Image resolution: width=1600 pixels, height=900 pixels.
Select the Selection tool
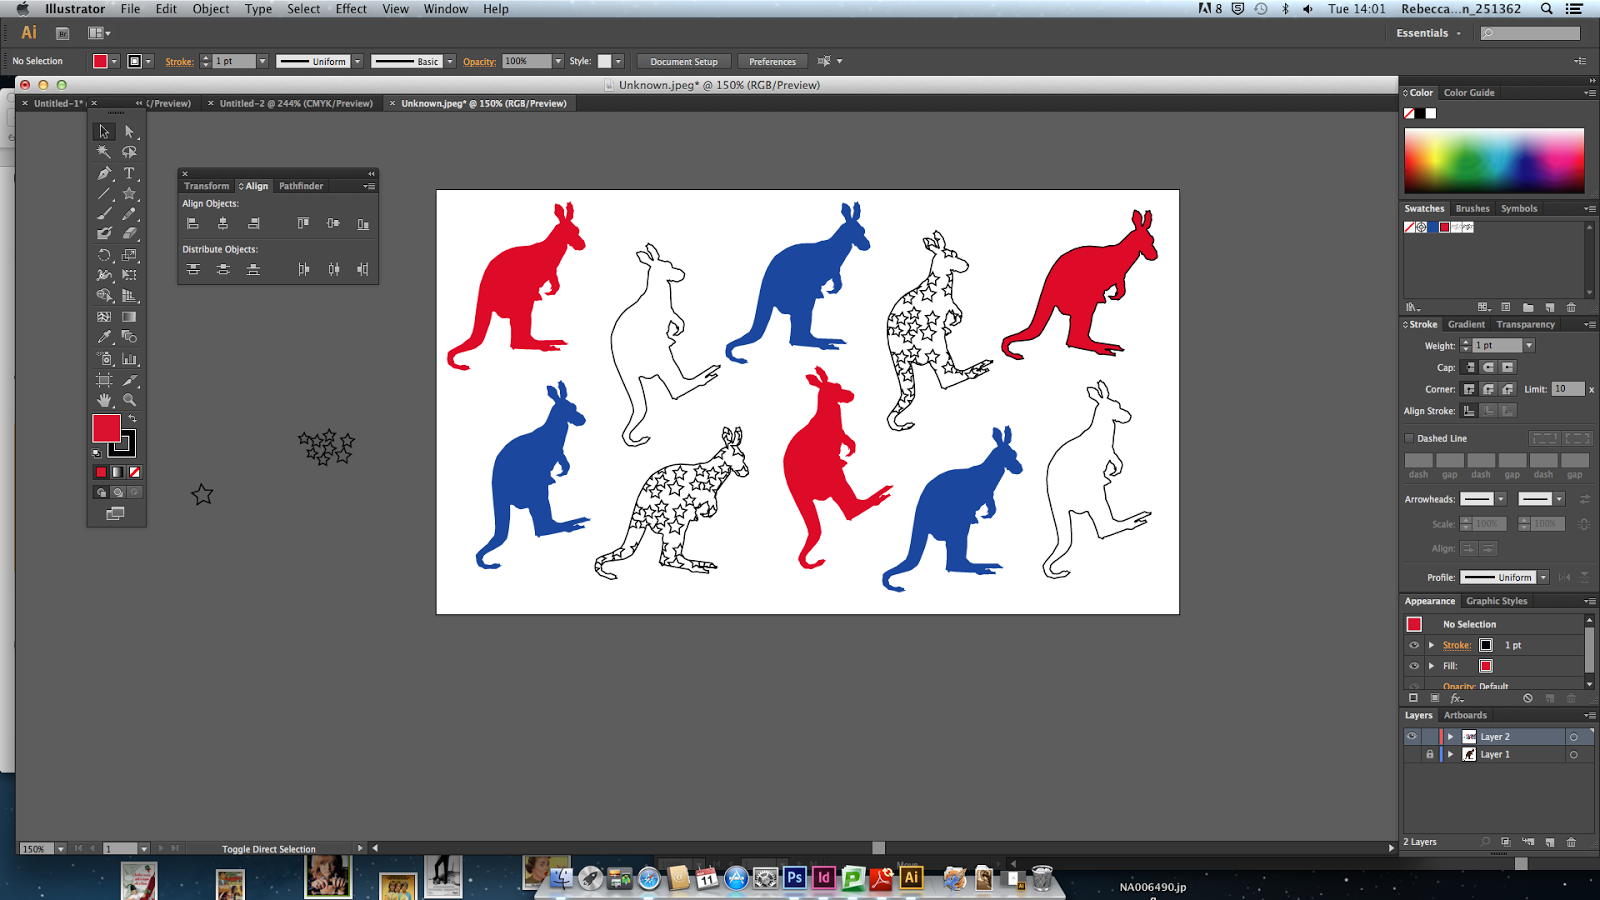103,131
